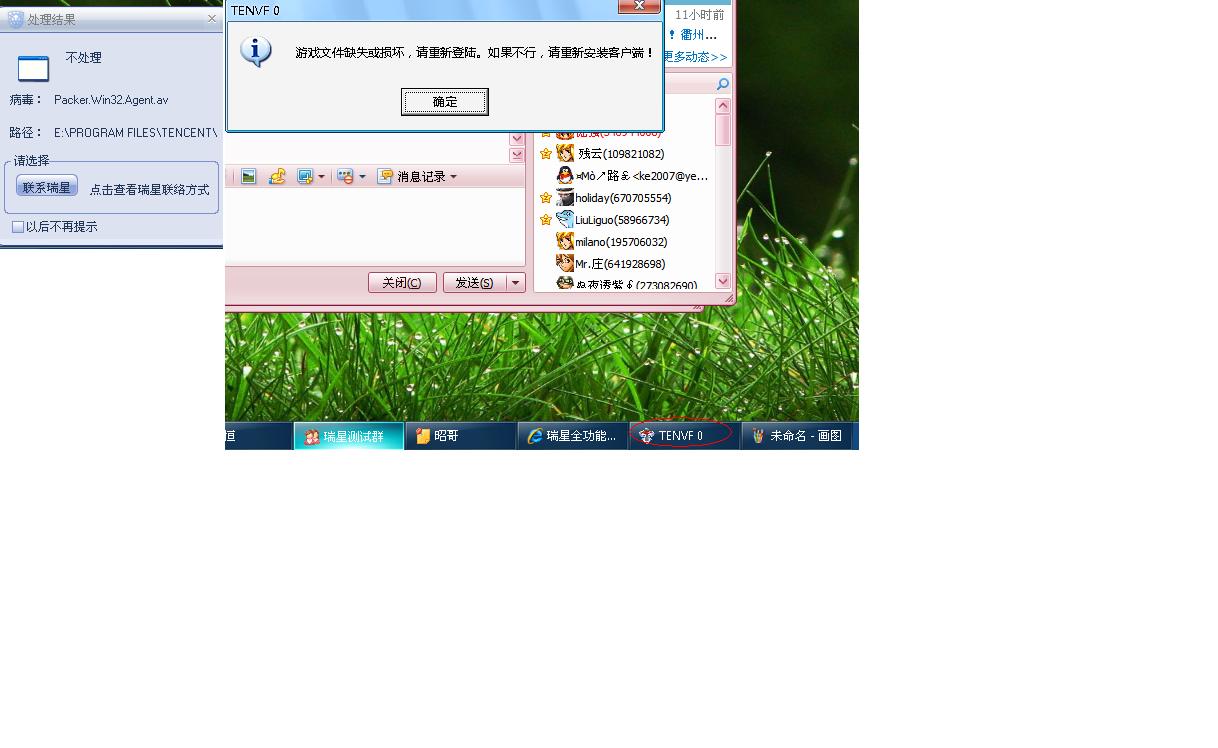Viewport: 1218px width, 748px height.
Task: Tick the 以后不再提示 checkbox
Action: point(18,227)
